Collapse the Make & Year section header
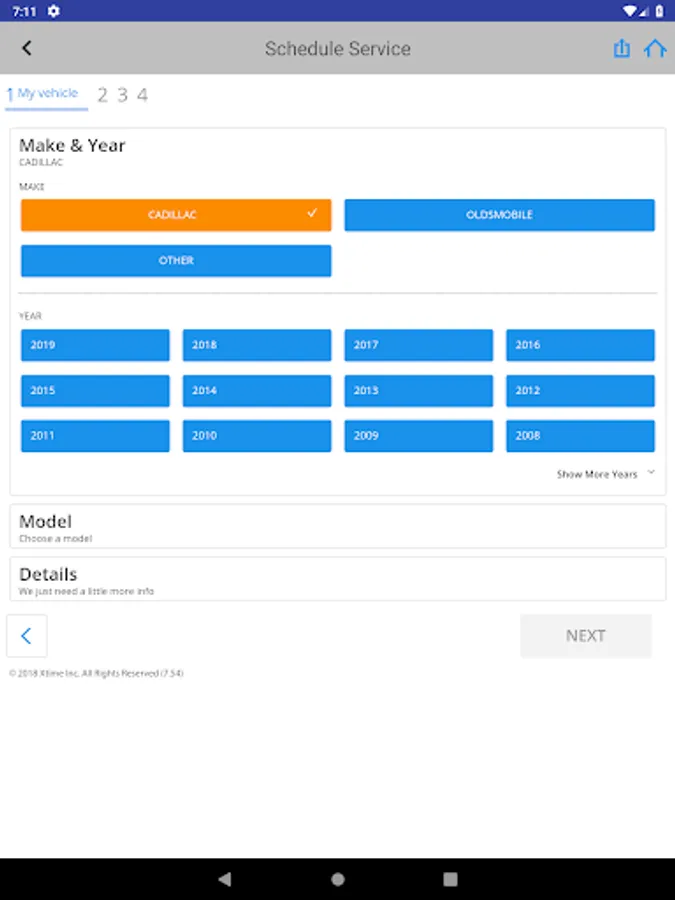This screenshot has width=675, height=900. [x=72, y=146]
